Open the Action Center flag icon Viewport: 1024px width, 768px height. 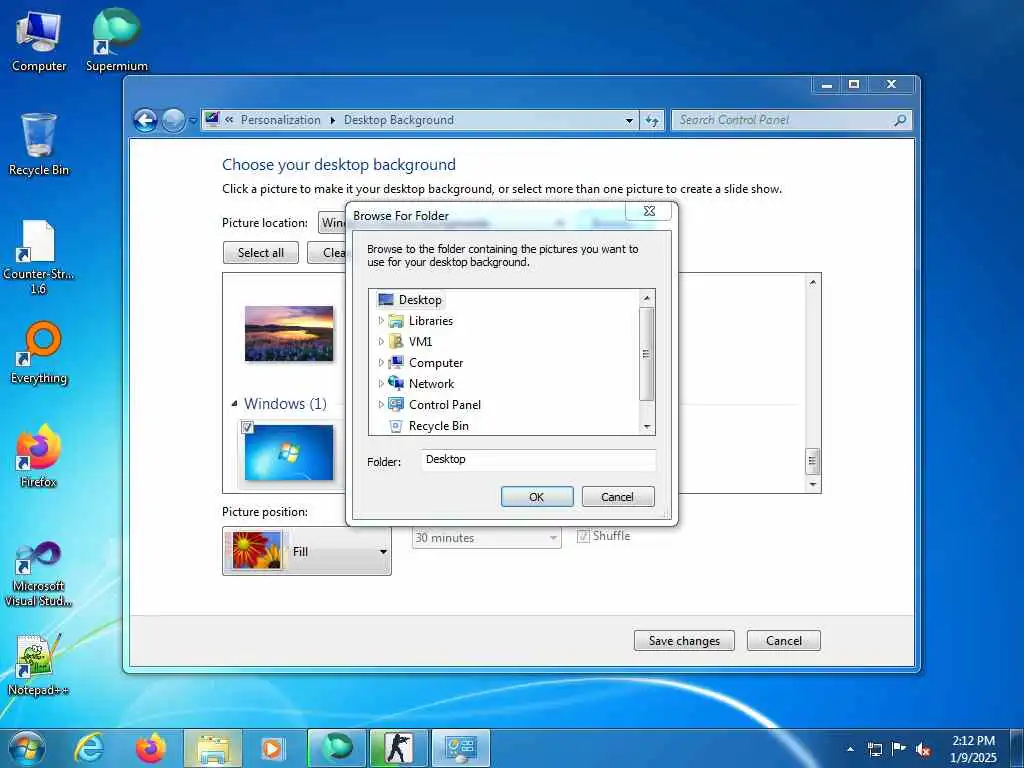(x=899, y=749)
